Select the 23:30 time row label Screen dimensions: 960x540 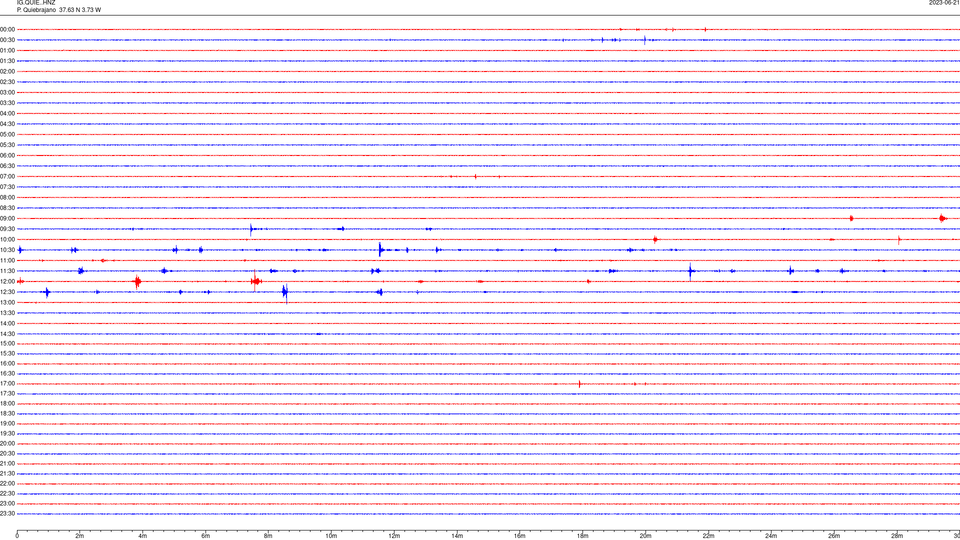click(7, 514)
